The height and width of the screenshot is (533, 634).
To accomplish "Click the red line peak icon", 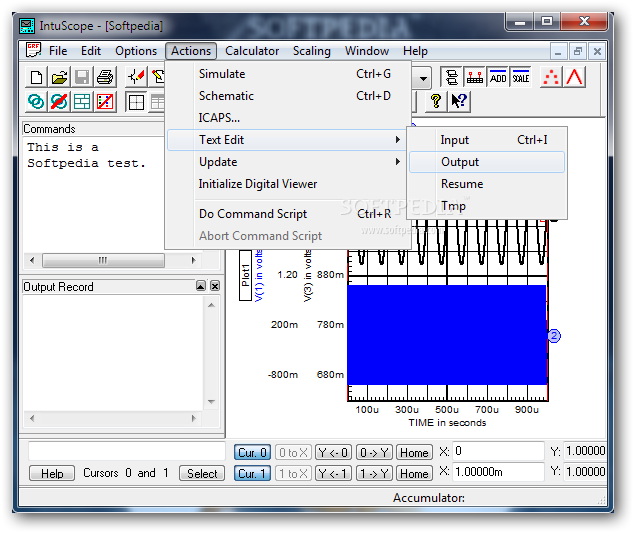I will tap(575, 77).
